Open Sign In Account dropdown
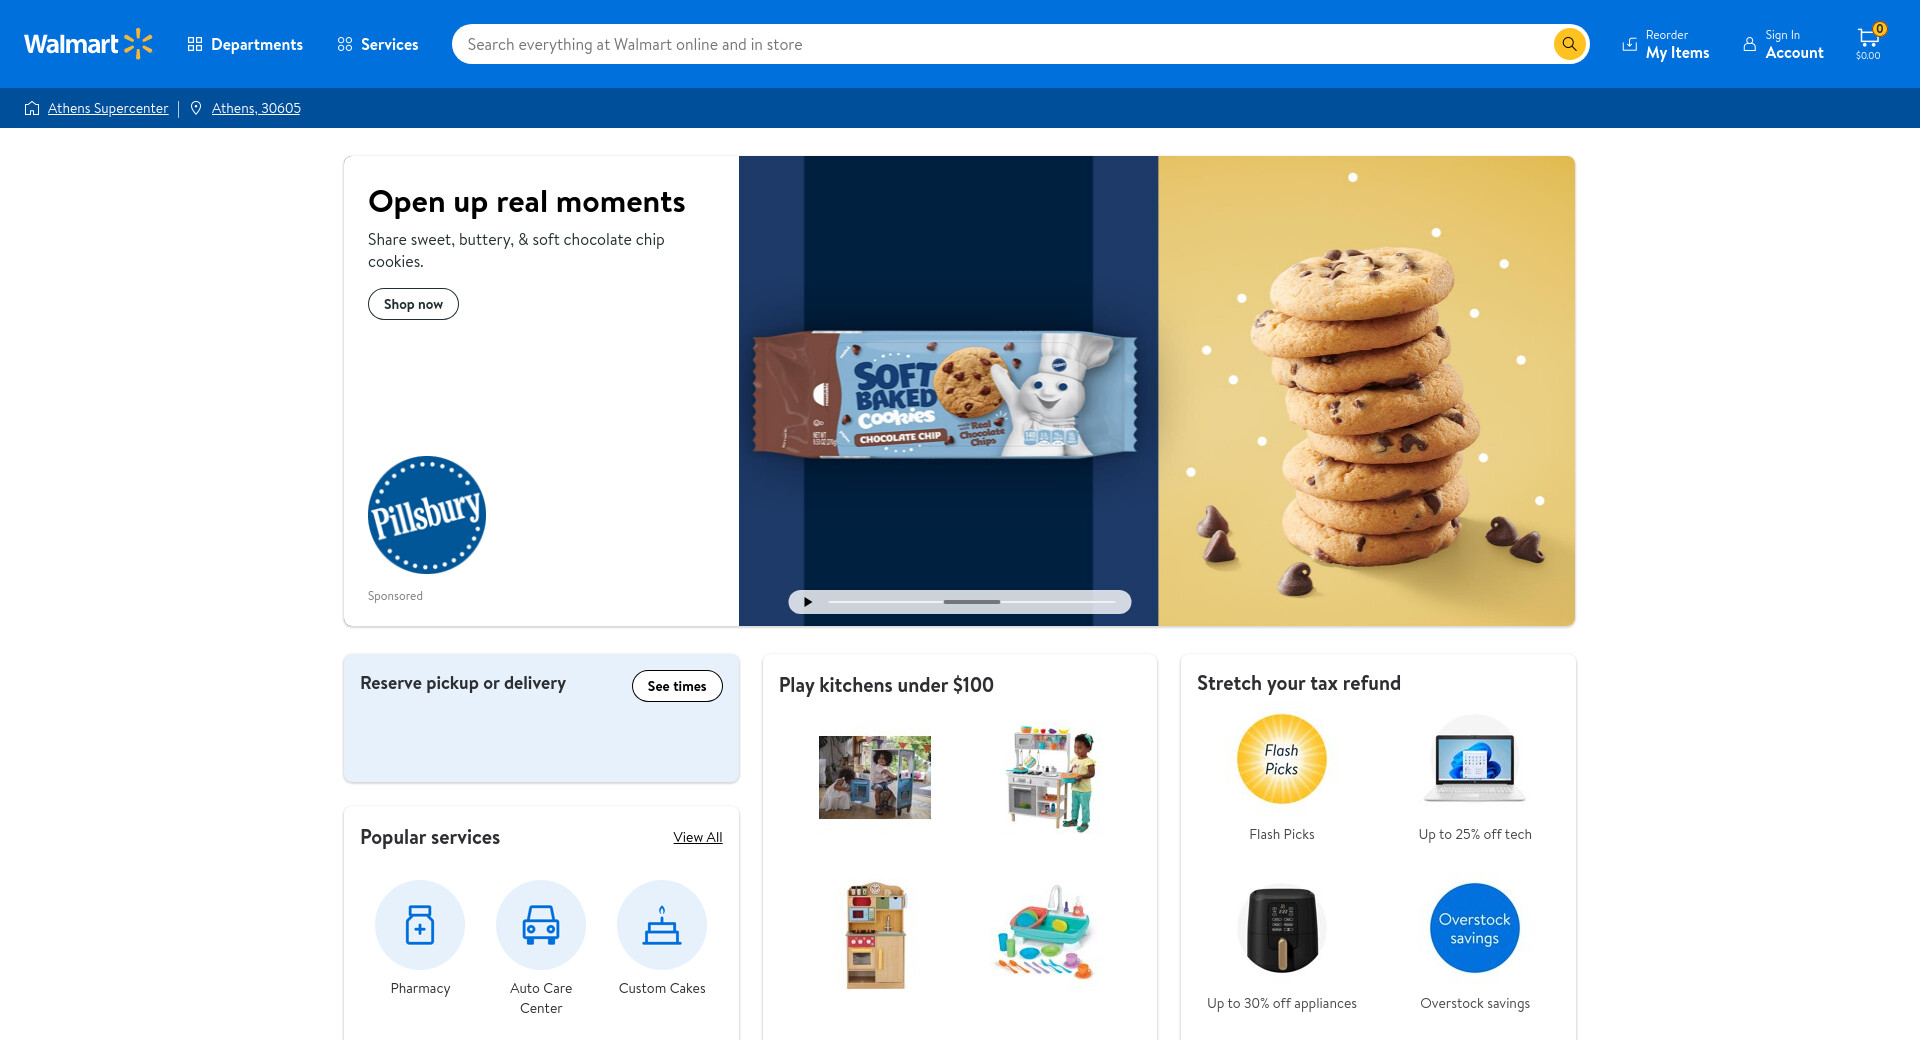This screenshot has width=1920, height=1040. click(1783, 44)
